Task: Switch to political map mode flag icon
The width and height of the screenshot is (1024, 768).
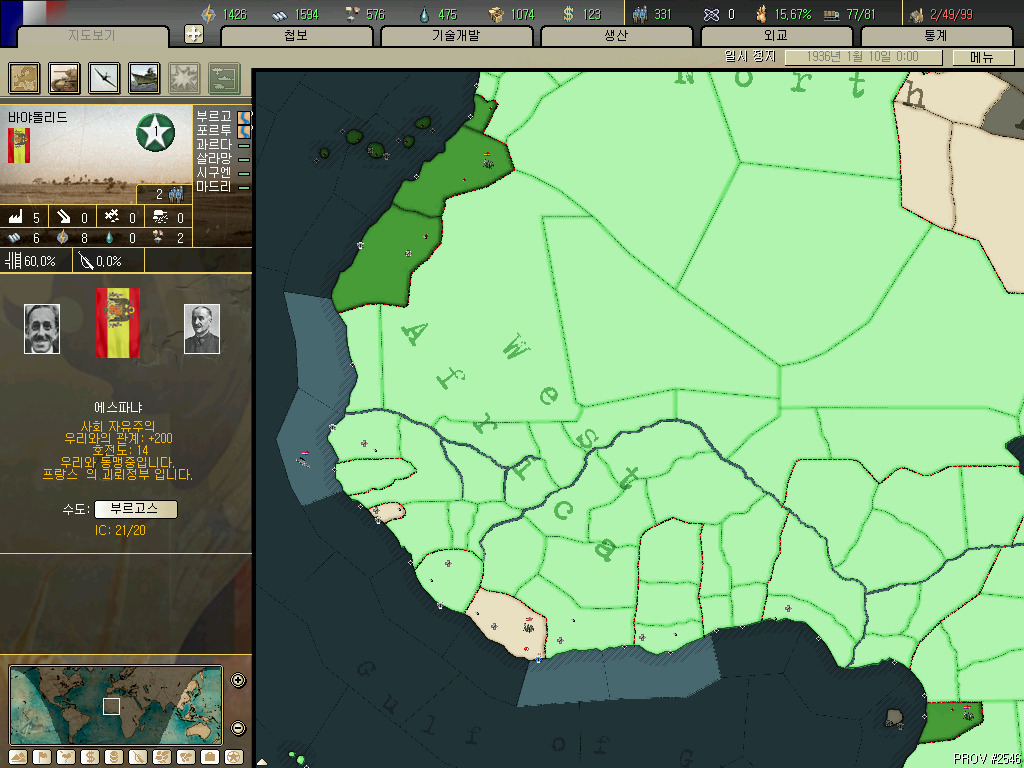Action: click(42, 757)
